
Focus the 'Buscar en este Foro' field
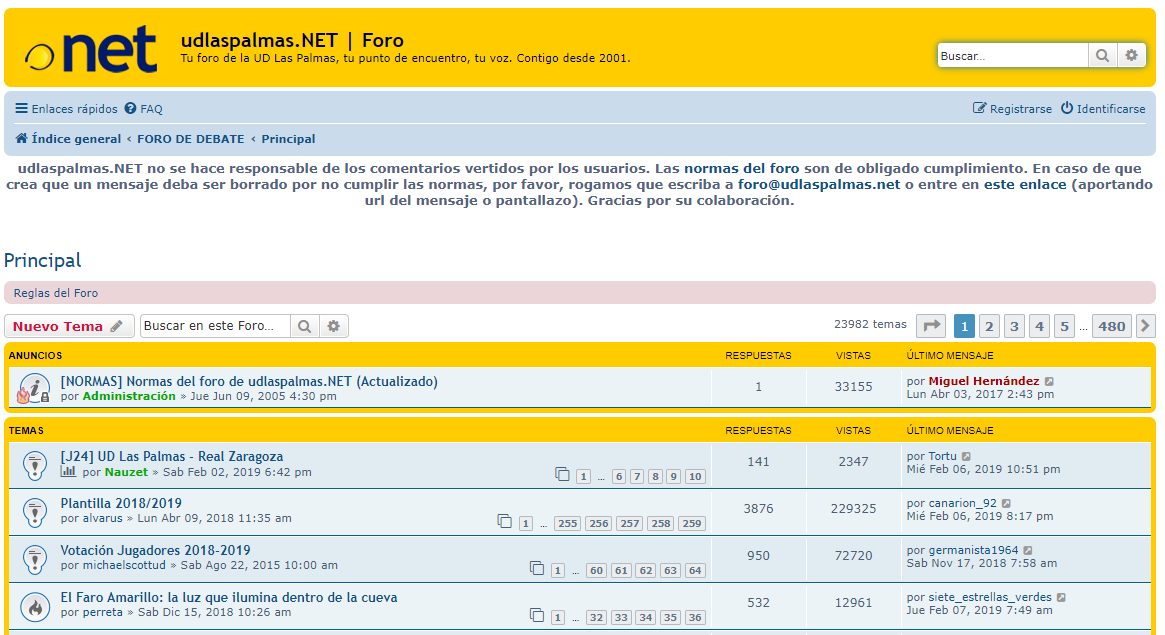pos(215,326)
